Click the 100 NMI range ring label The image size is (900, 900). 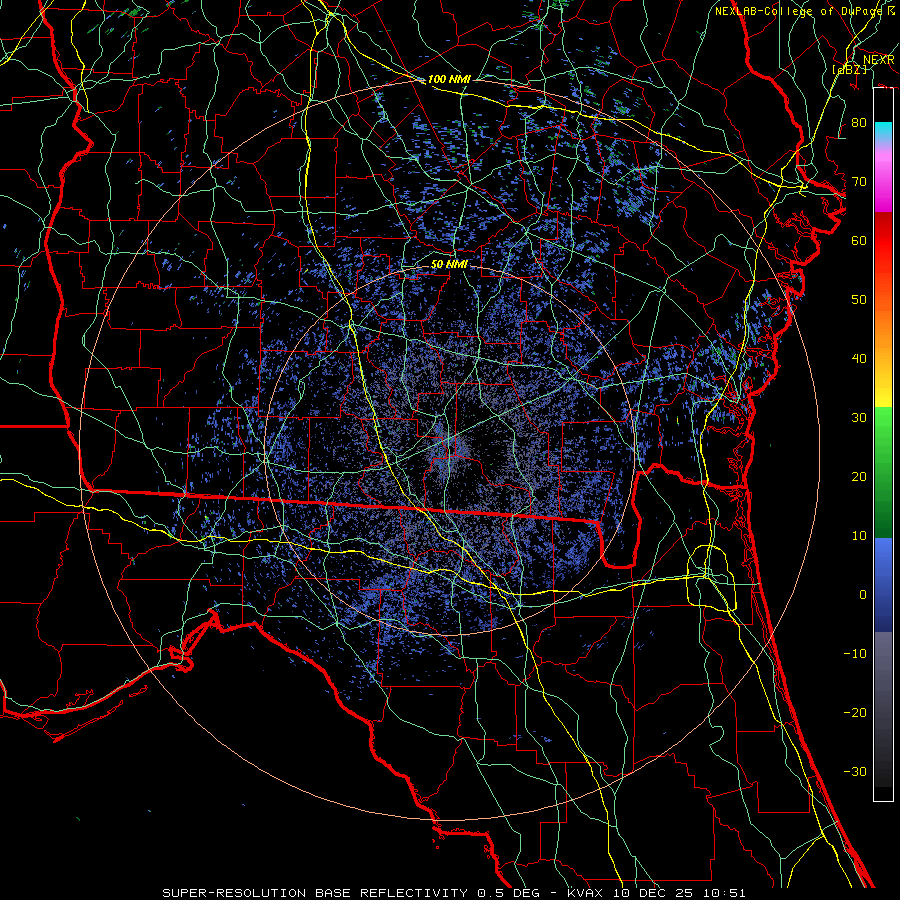click(449, 79)
